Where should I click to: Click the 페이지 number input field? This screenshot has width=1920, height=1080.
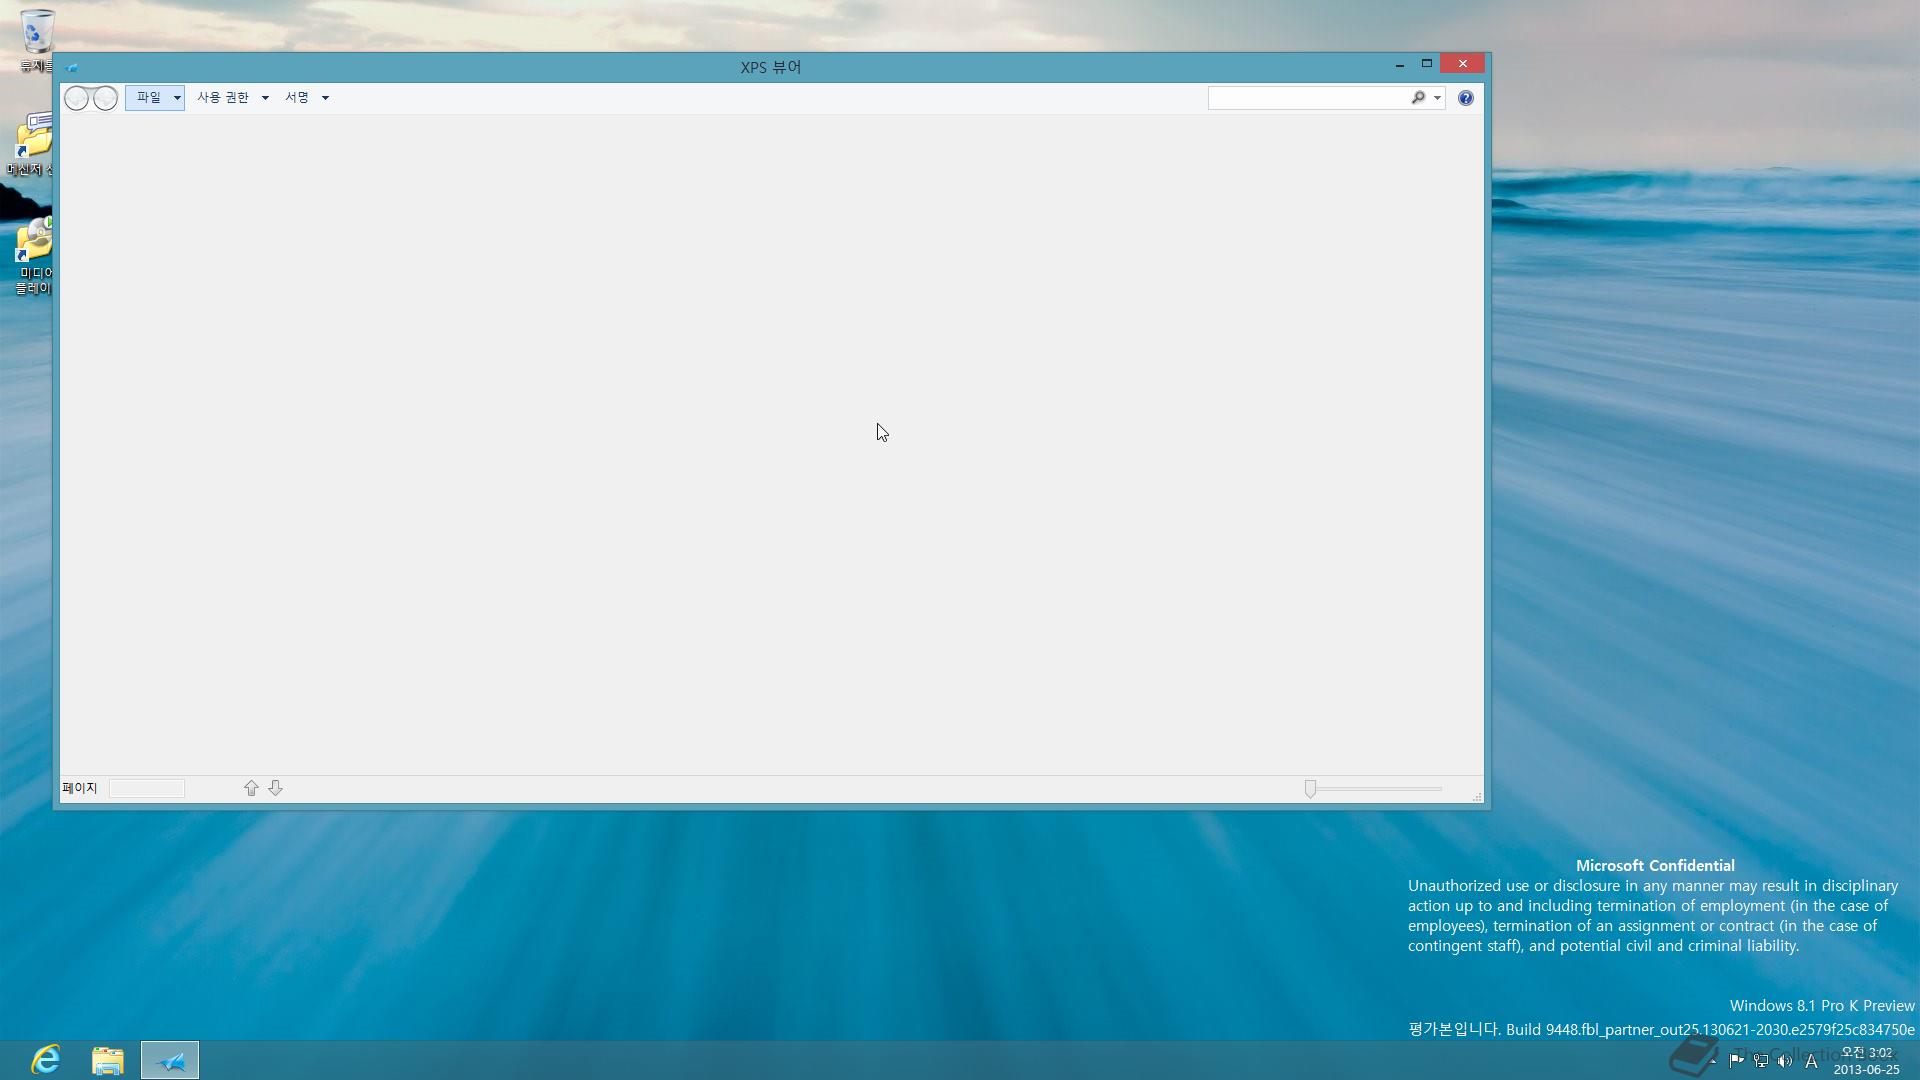point(147,788)
